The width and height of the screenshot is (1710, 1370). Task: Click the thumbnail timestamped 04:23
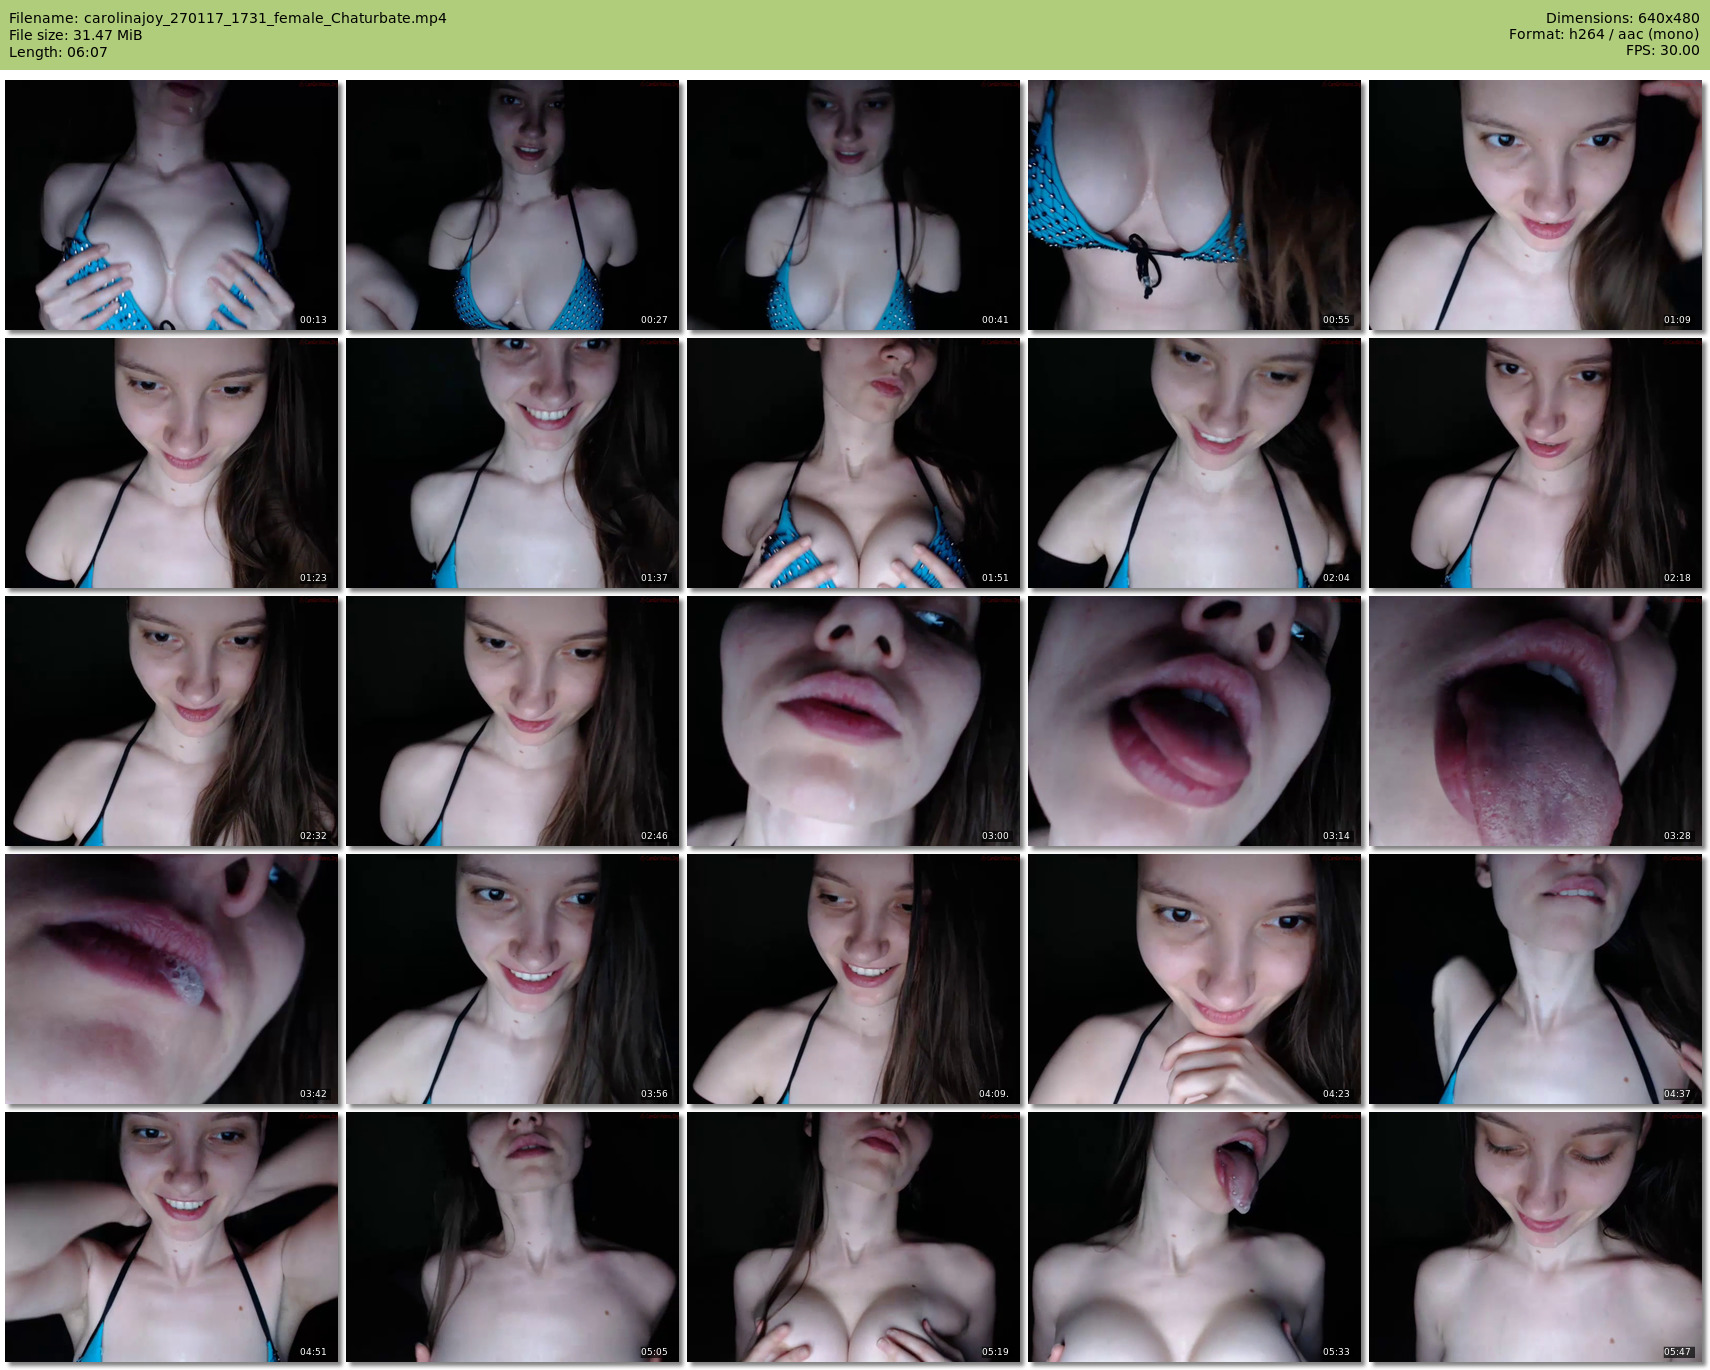pyautogui.click(x=1195, y=979)
